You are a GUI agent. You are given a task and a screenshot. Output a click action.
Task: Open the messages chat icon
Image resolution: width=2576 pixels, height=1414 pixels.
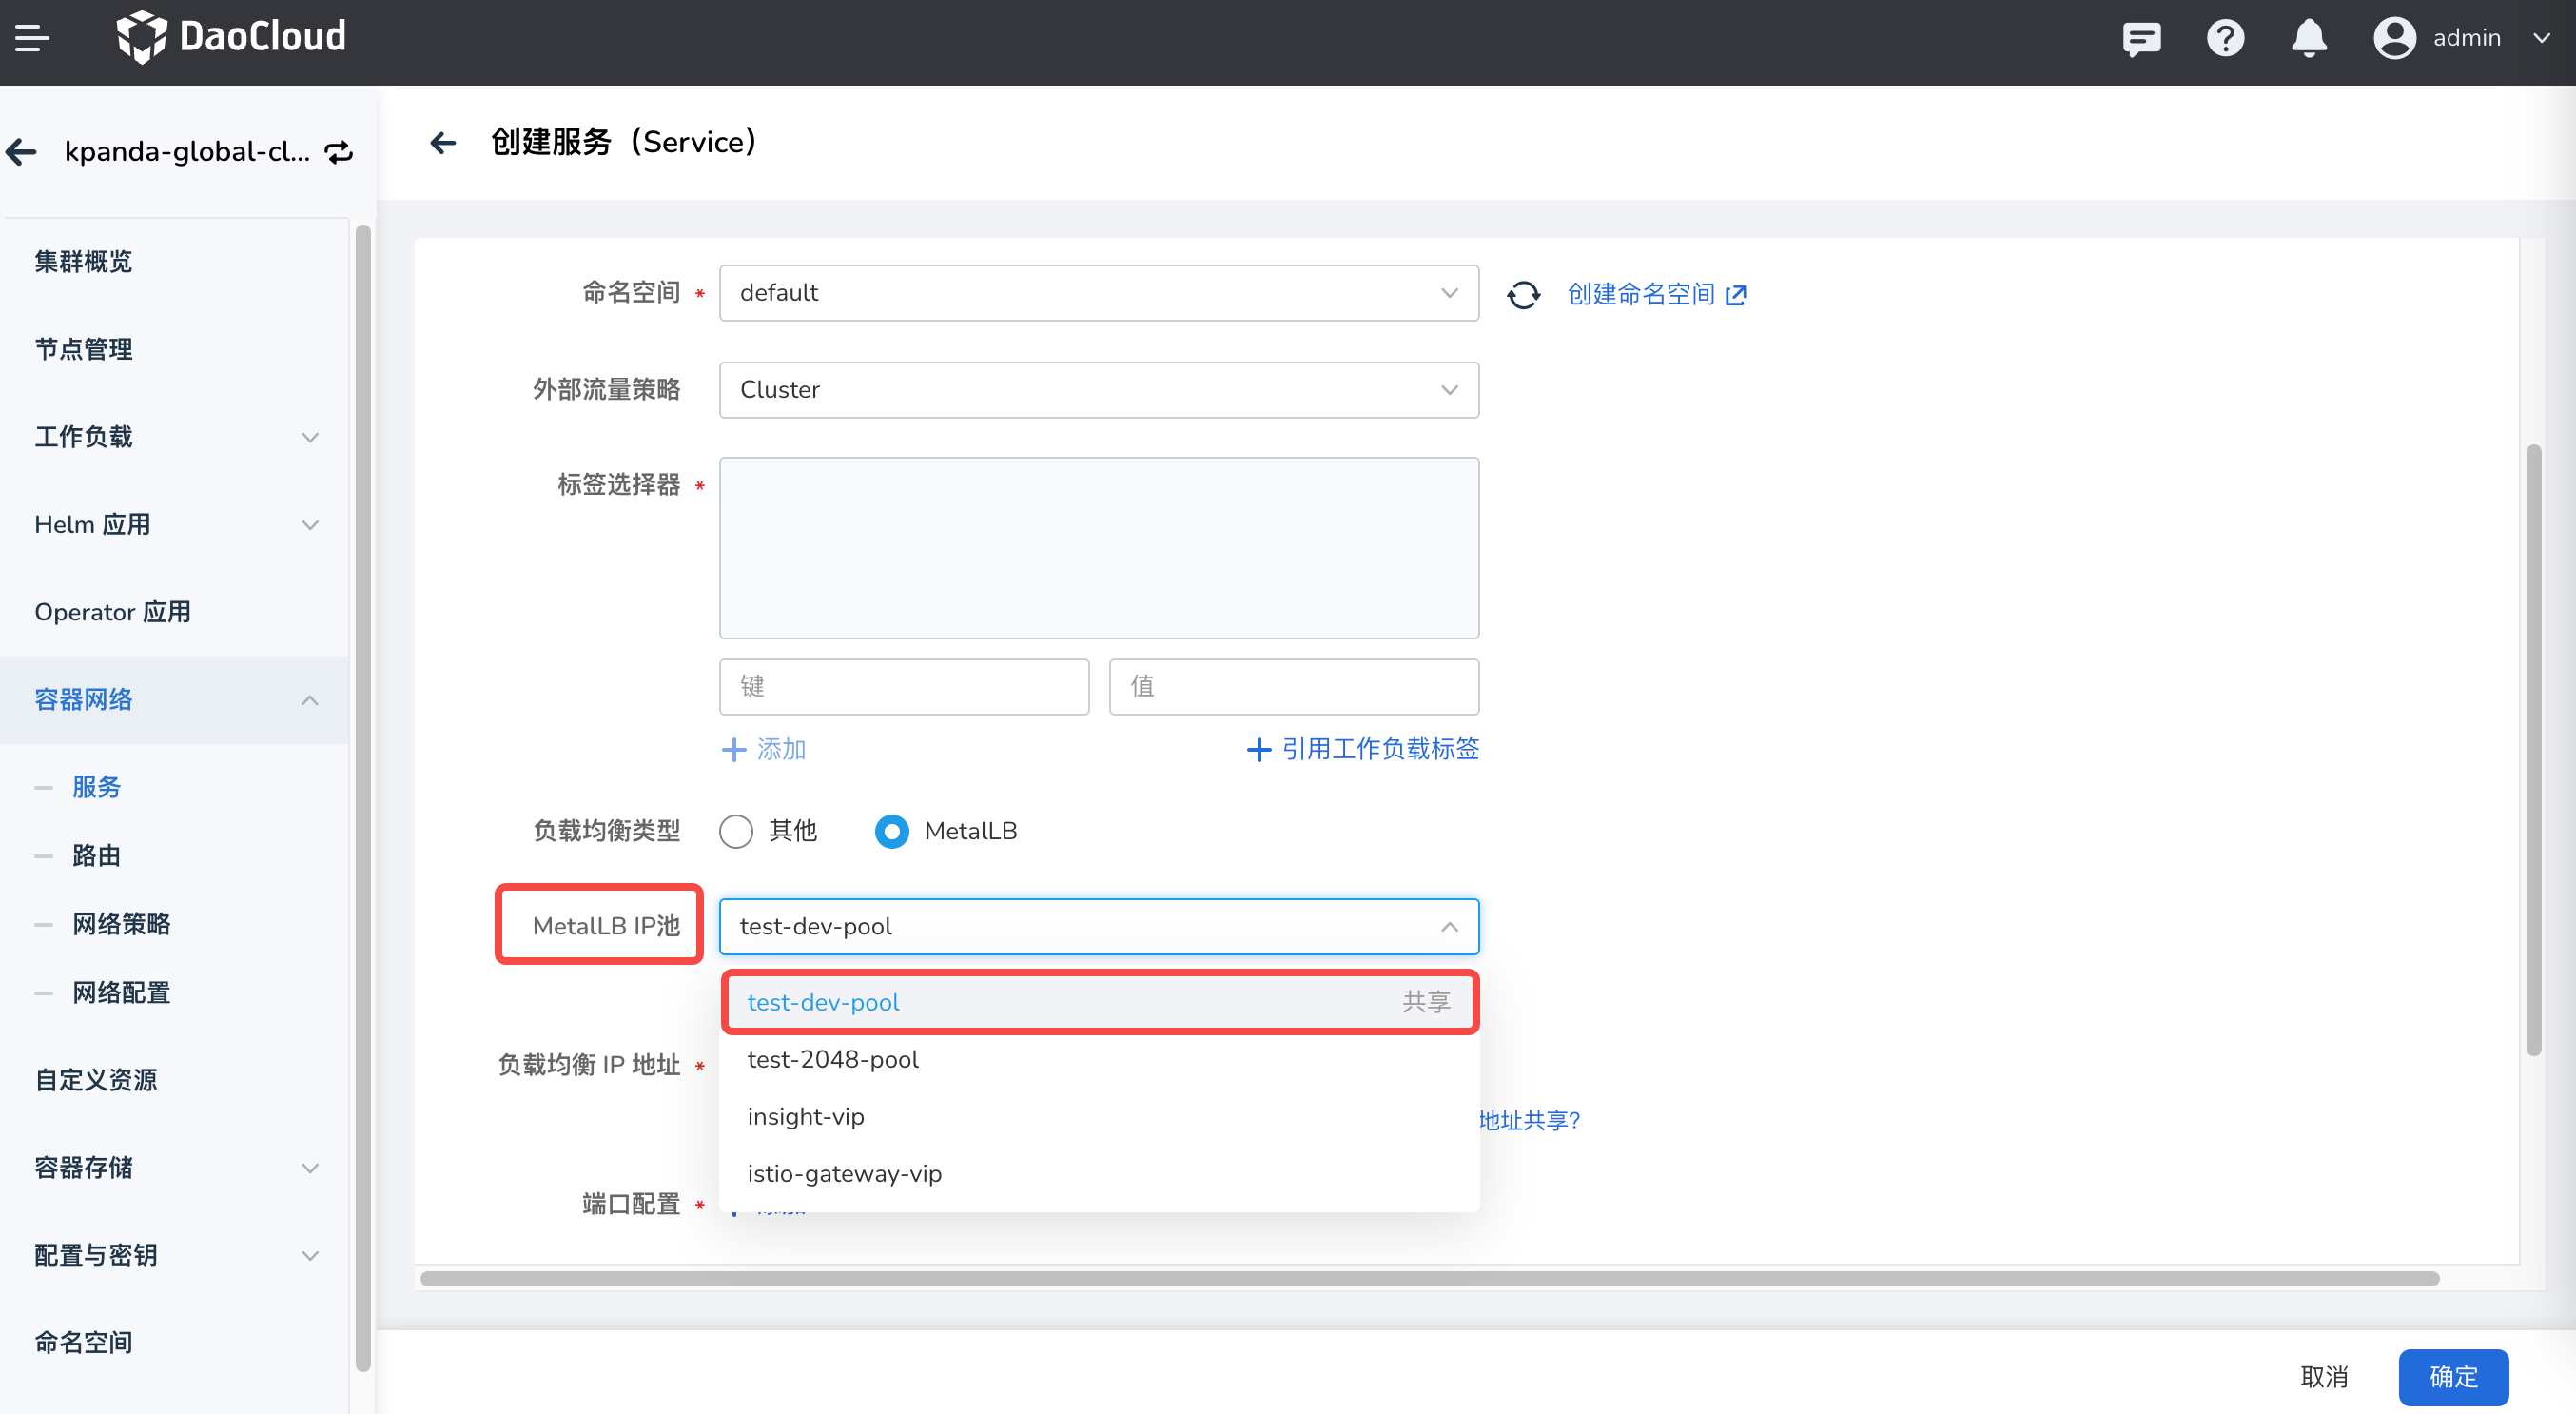pyautogui.click(x=2141, y=38)
